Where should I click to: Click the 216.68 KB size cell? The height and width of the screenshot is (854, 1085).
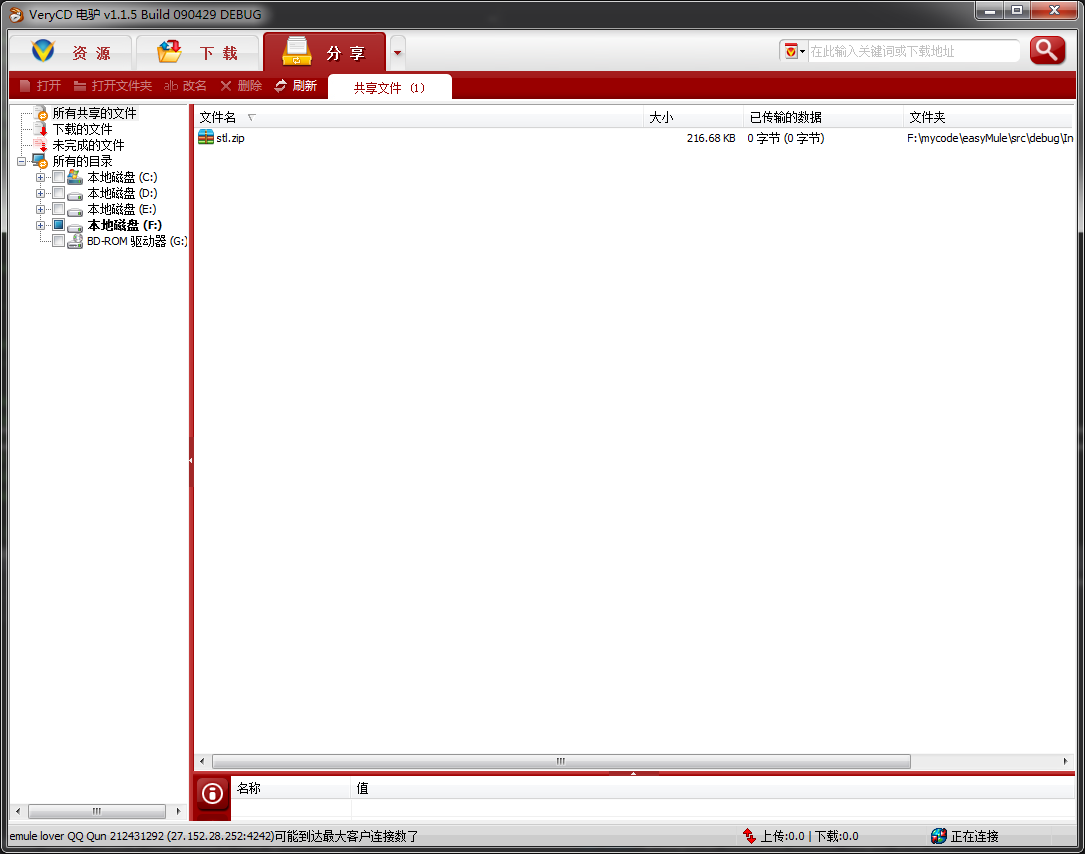pyautogui.click(x=711, y=138)
